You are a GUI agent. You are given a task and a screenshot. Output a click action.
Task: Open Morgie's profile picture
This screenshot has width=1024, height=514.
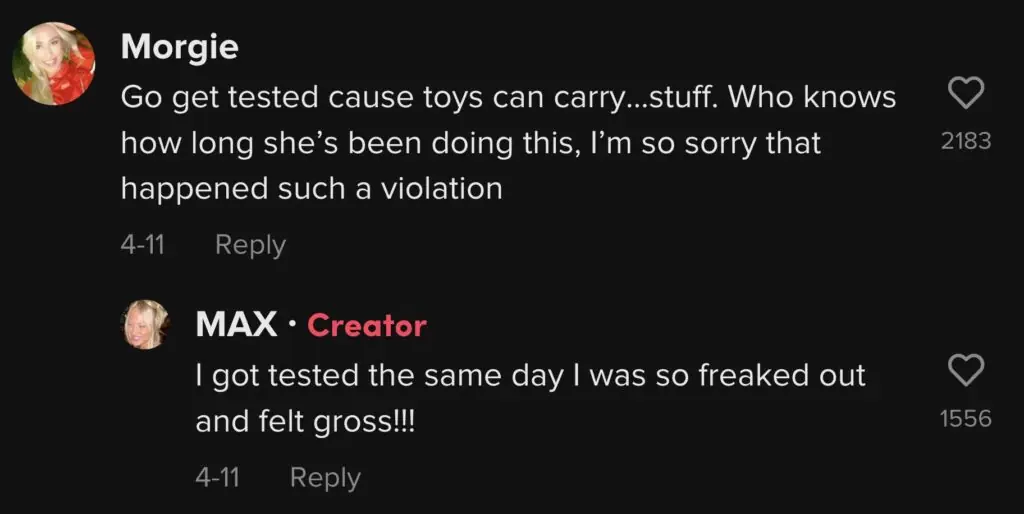point(53,63)
